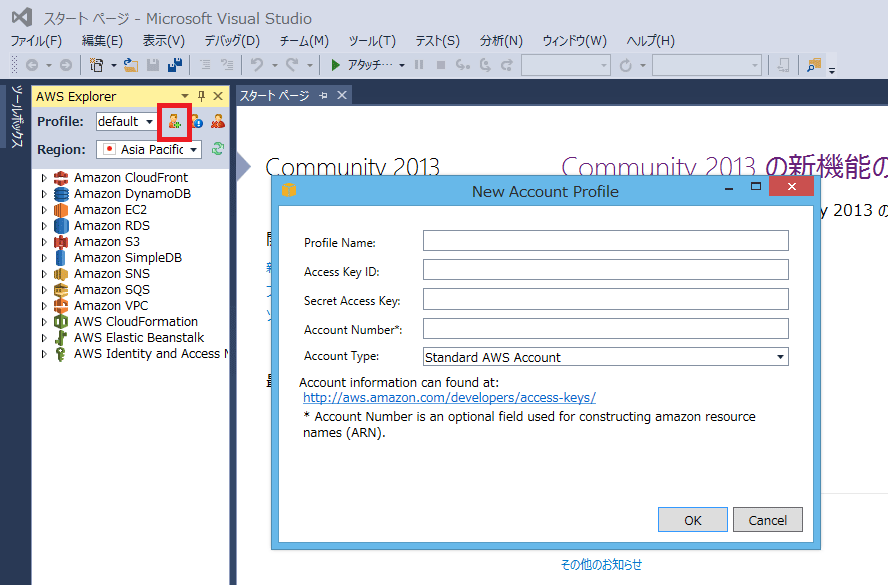This screenshot has height=585, width=888.
Task: Open the その他のお知らせ link
Action: (601, 564)
